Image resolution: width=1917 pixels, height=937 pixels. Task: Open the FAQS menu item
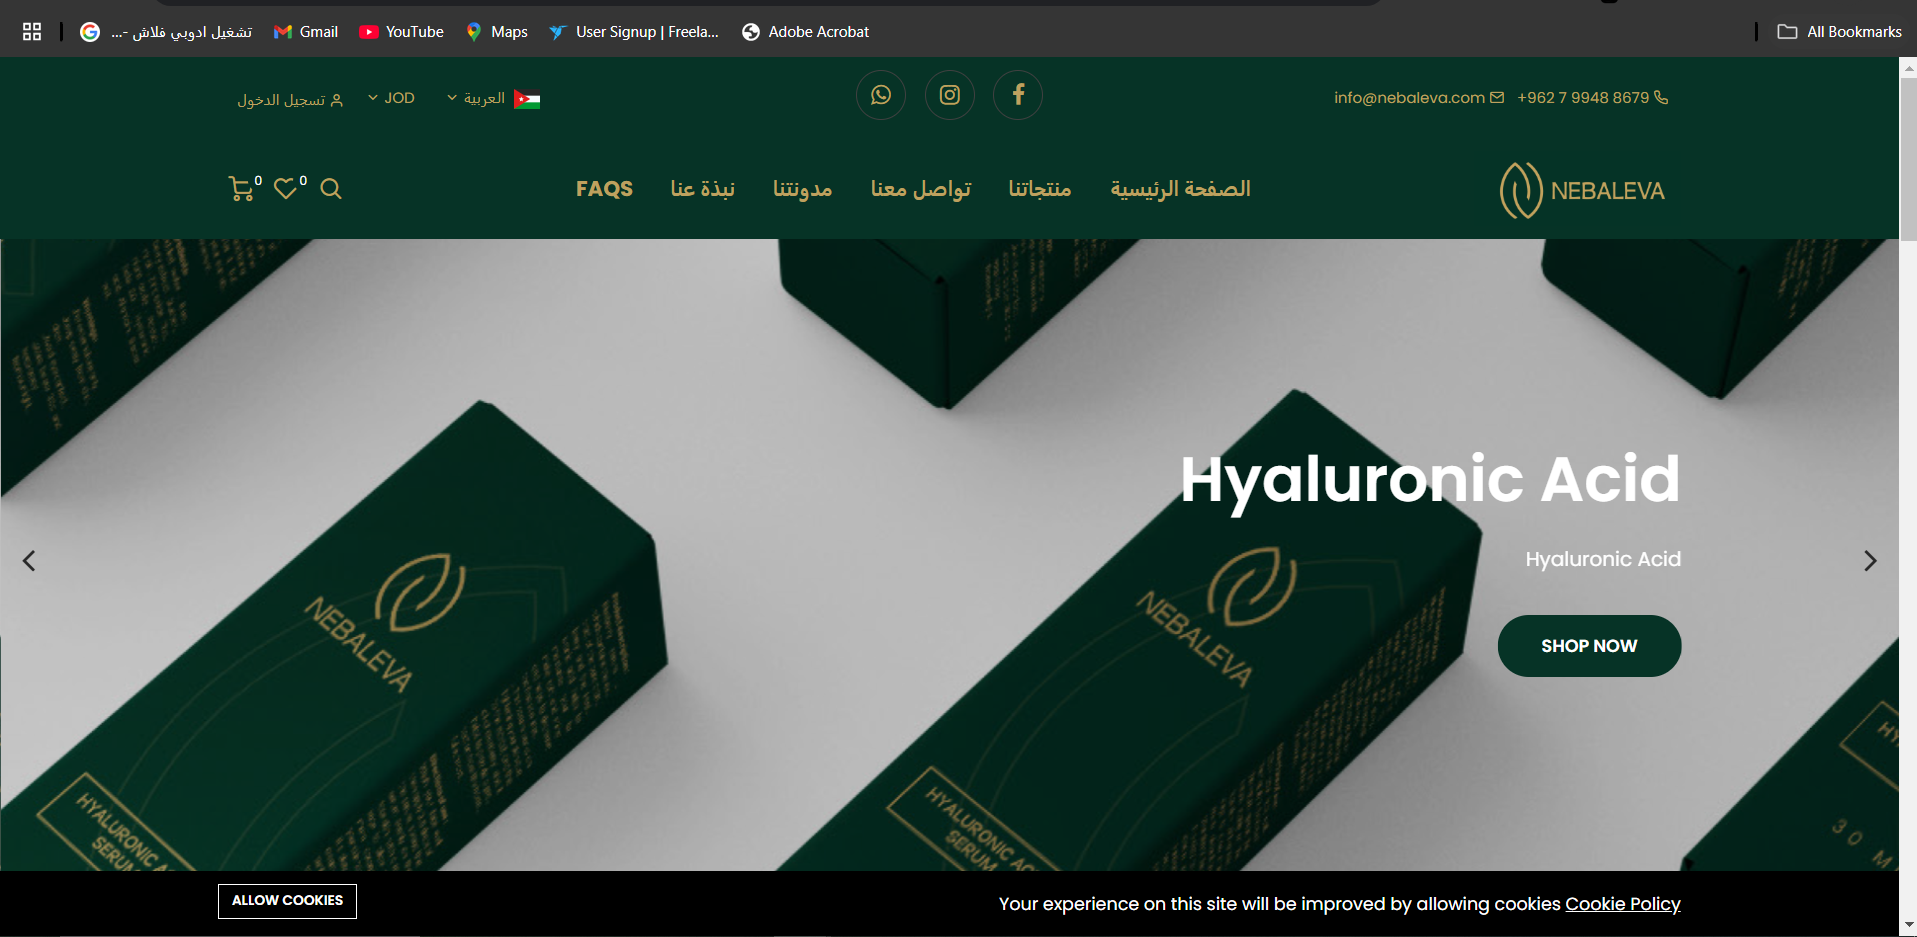604,189
